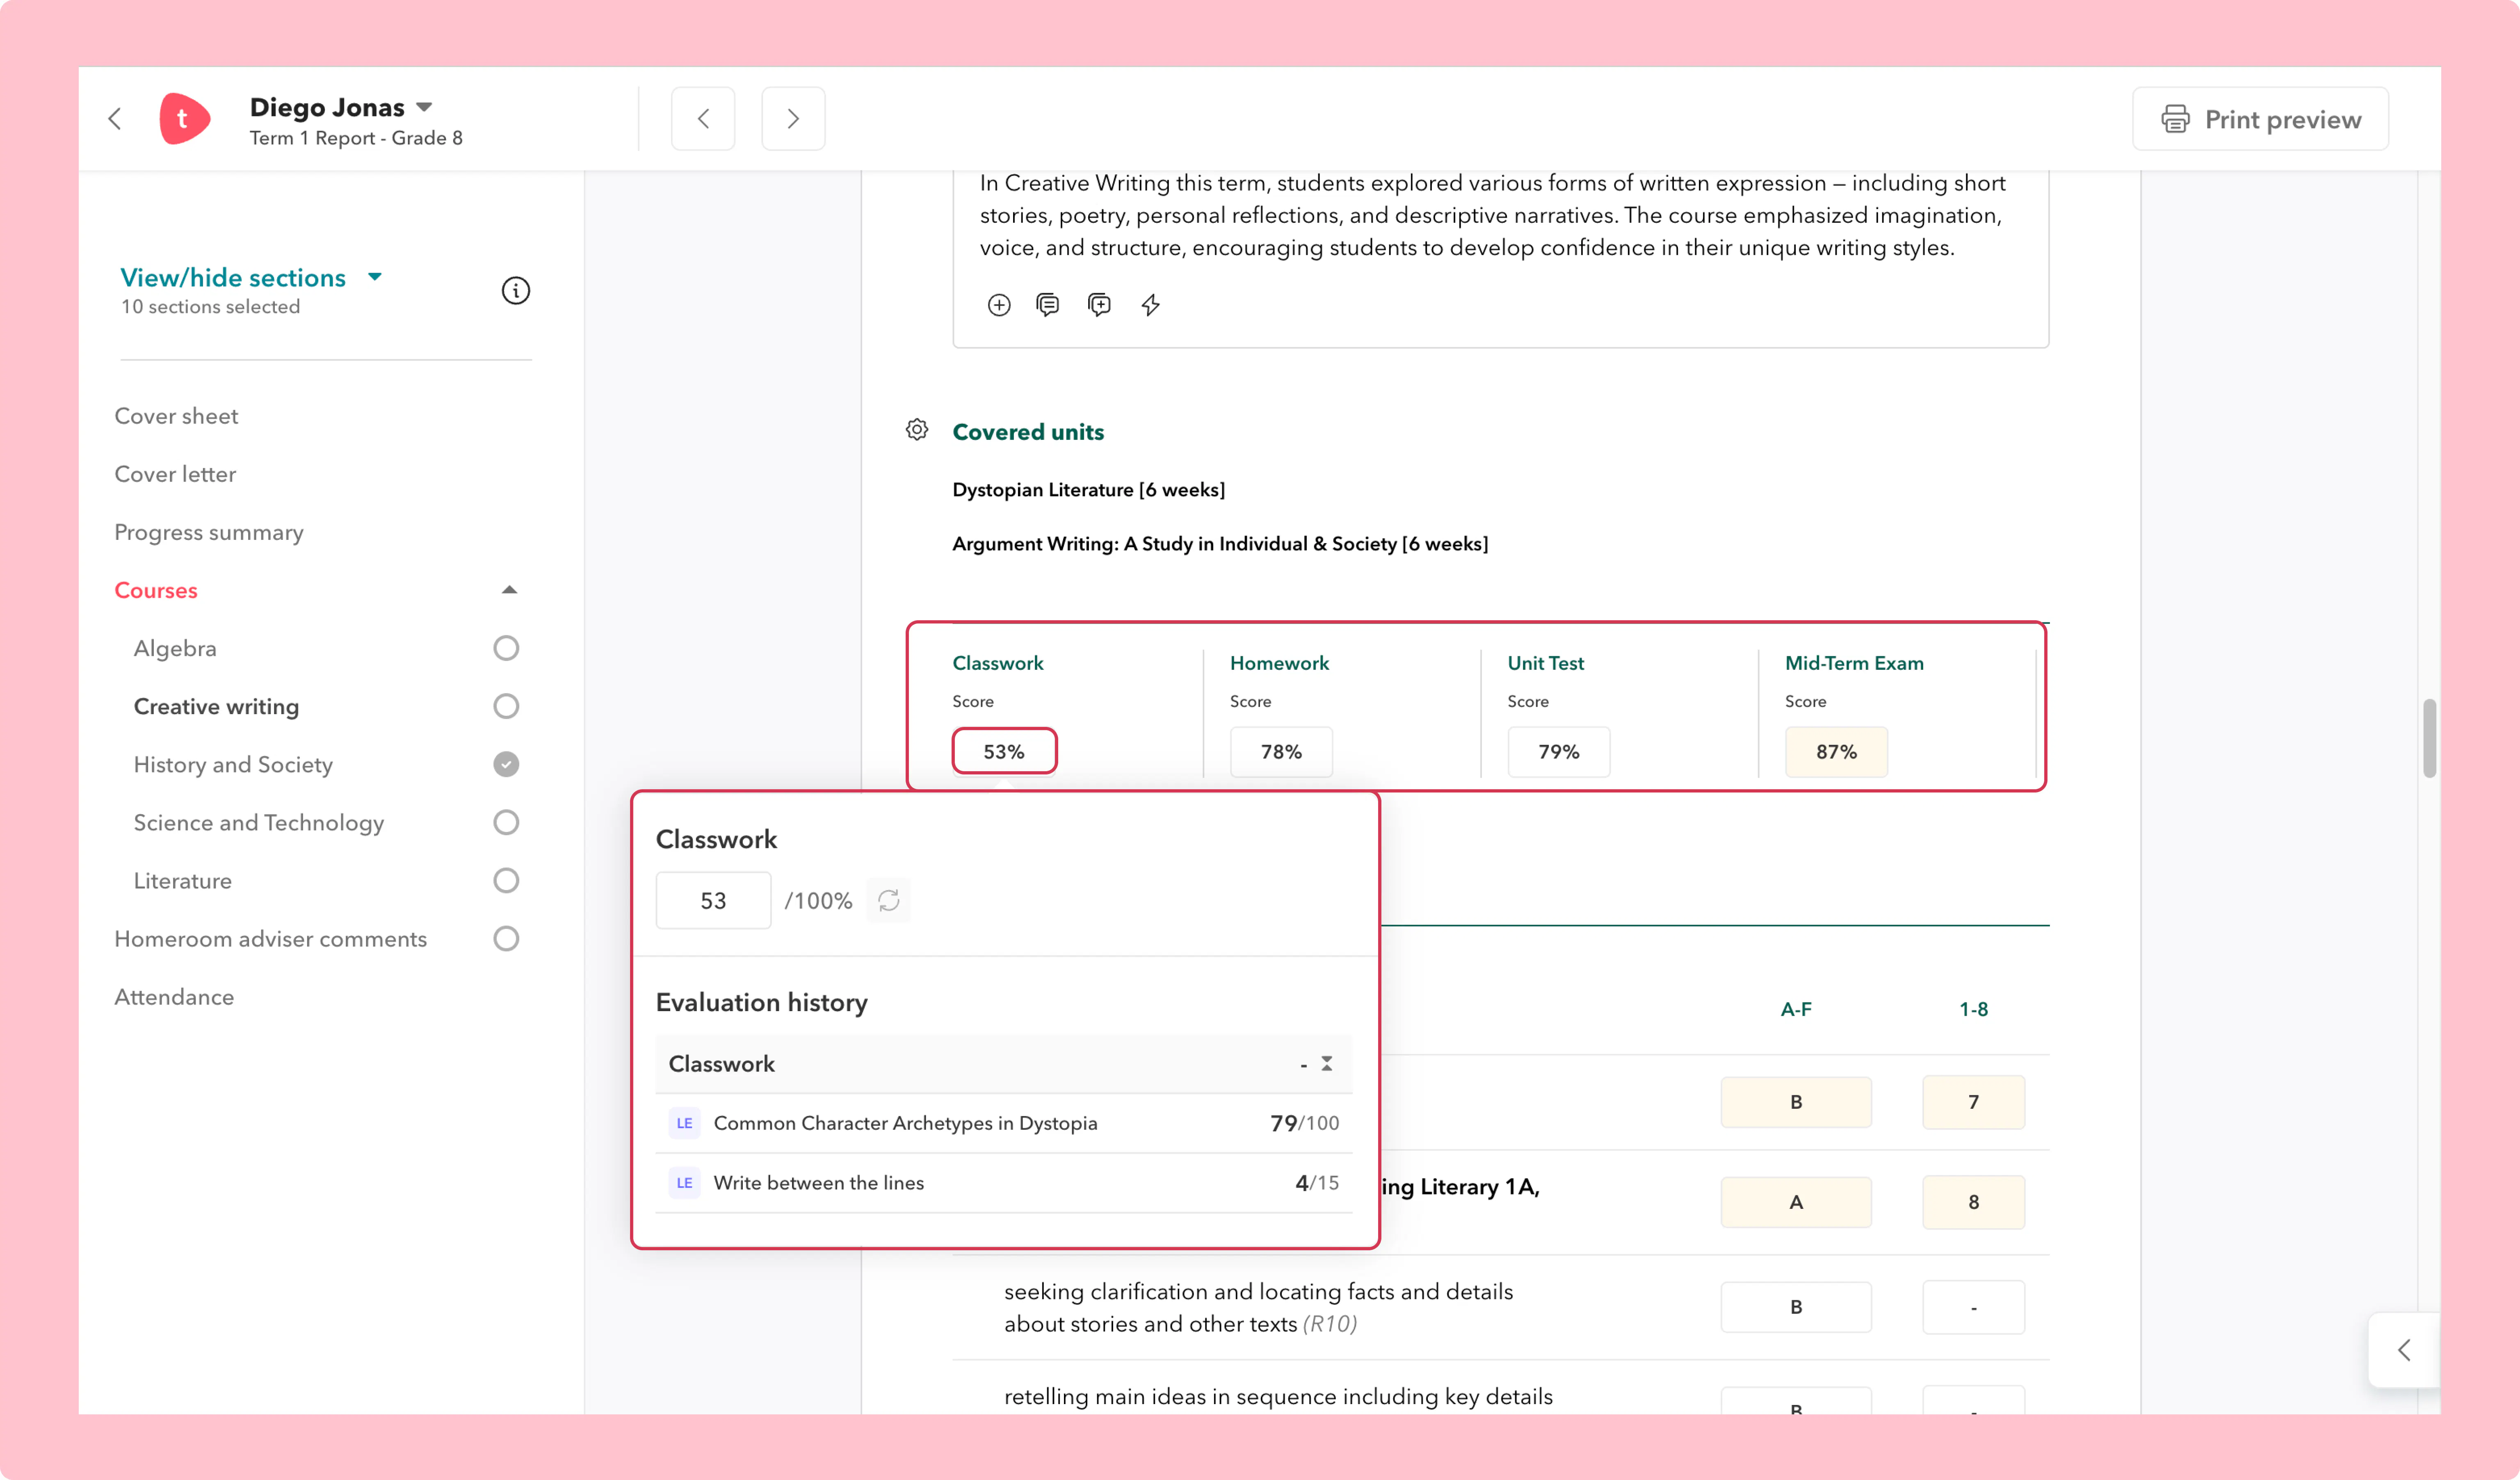Toggle the Homeroom adviser comments status circle
2520x1480 pixels.
506,938
